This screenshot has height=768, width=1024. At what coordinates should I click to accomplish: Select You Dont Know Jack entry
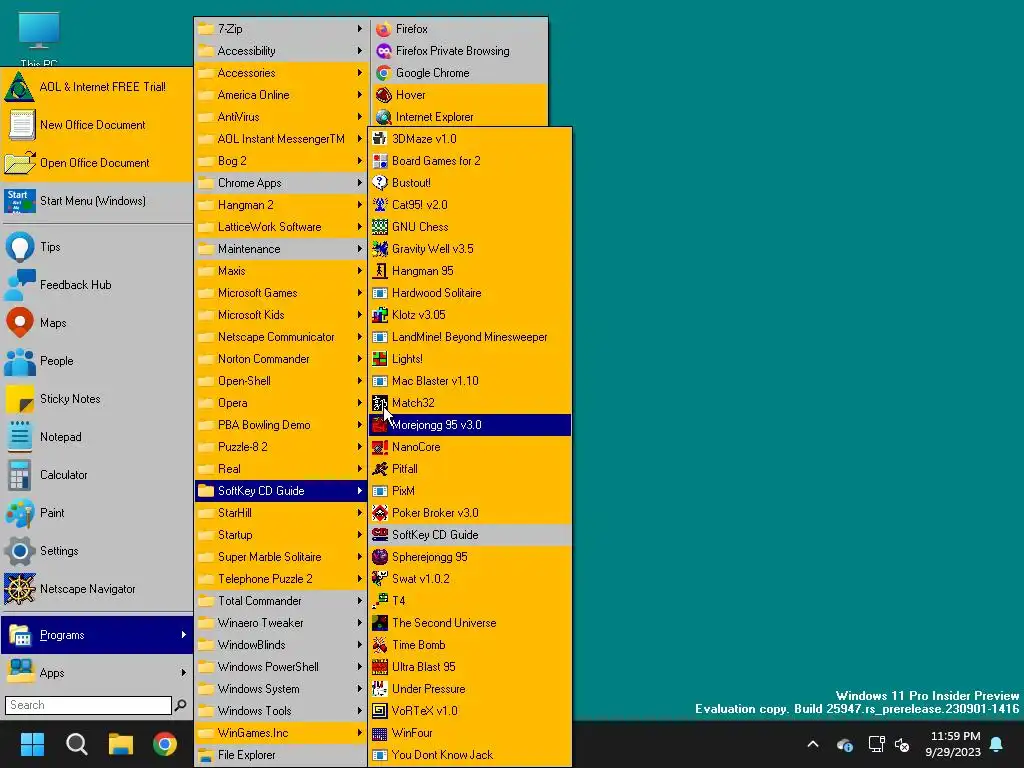pos(470,755)
